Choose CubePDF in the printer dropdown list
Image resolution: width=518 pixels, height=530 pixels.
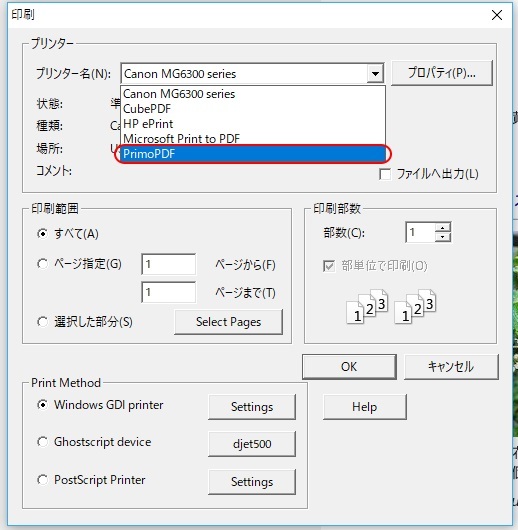pyautogui.click(x=253, y=109)
